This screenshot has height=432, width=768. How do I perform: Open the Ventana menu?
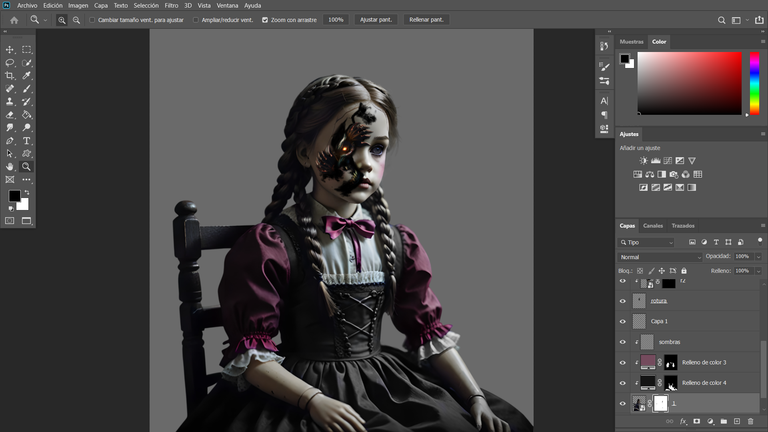[227, 5]
